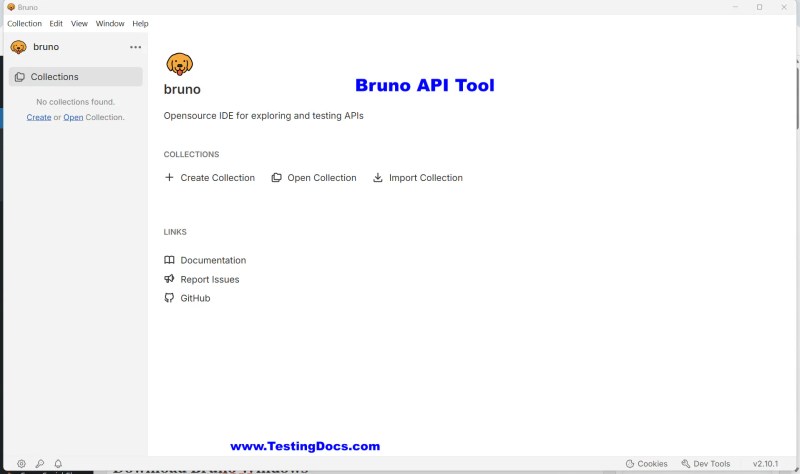Open the Help menu

[140, 23]
